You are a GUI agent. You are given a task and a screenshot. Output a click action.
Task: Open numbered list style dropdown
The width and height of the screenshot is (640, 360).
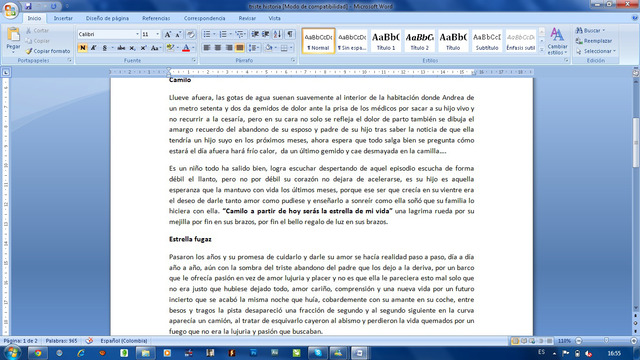(231, 34)
